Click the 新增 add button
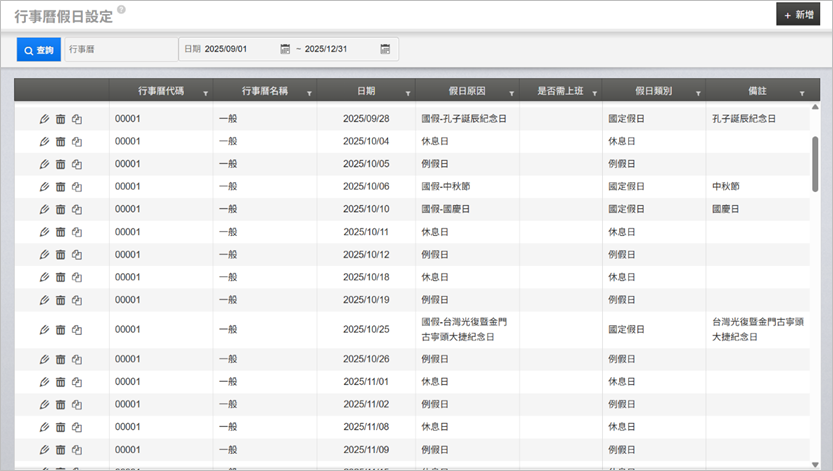Viewport: 833px width, 471px height. [x=798, y=15]
